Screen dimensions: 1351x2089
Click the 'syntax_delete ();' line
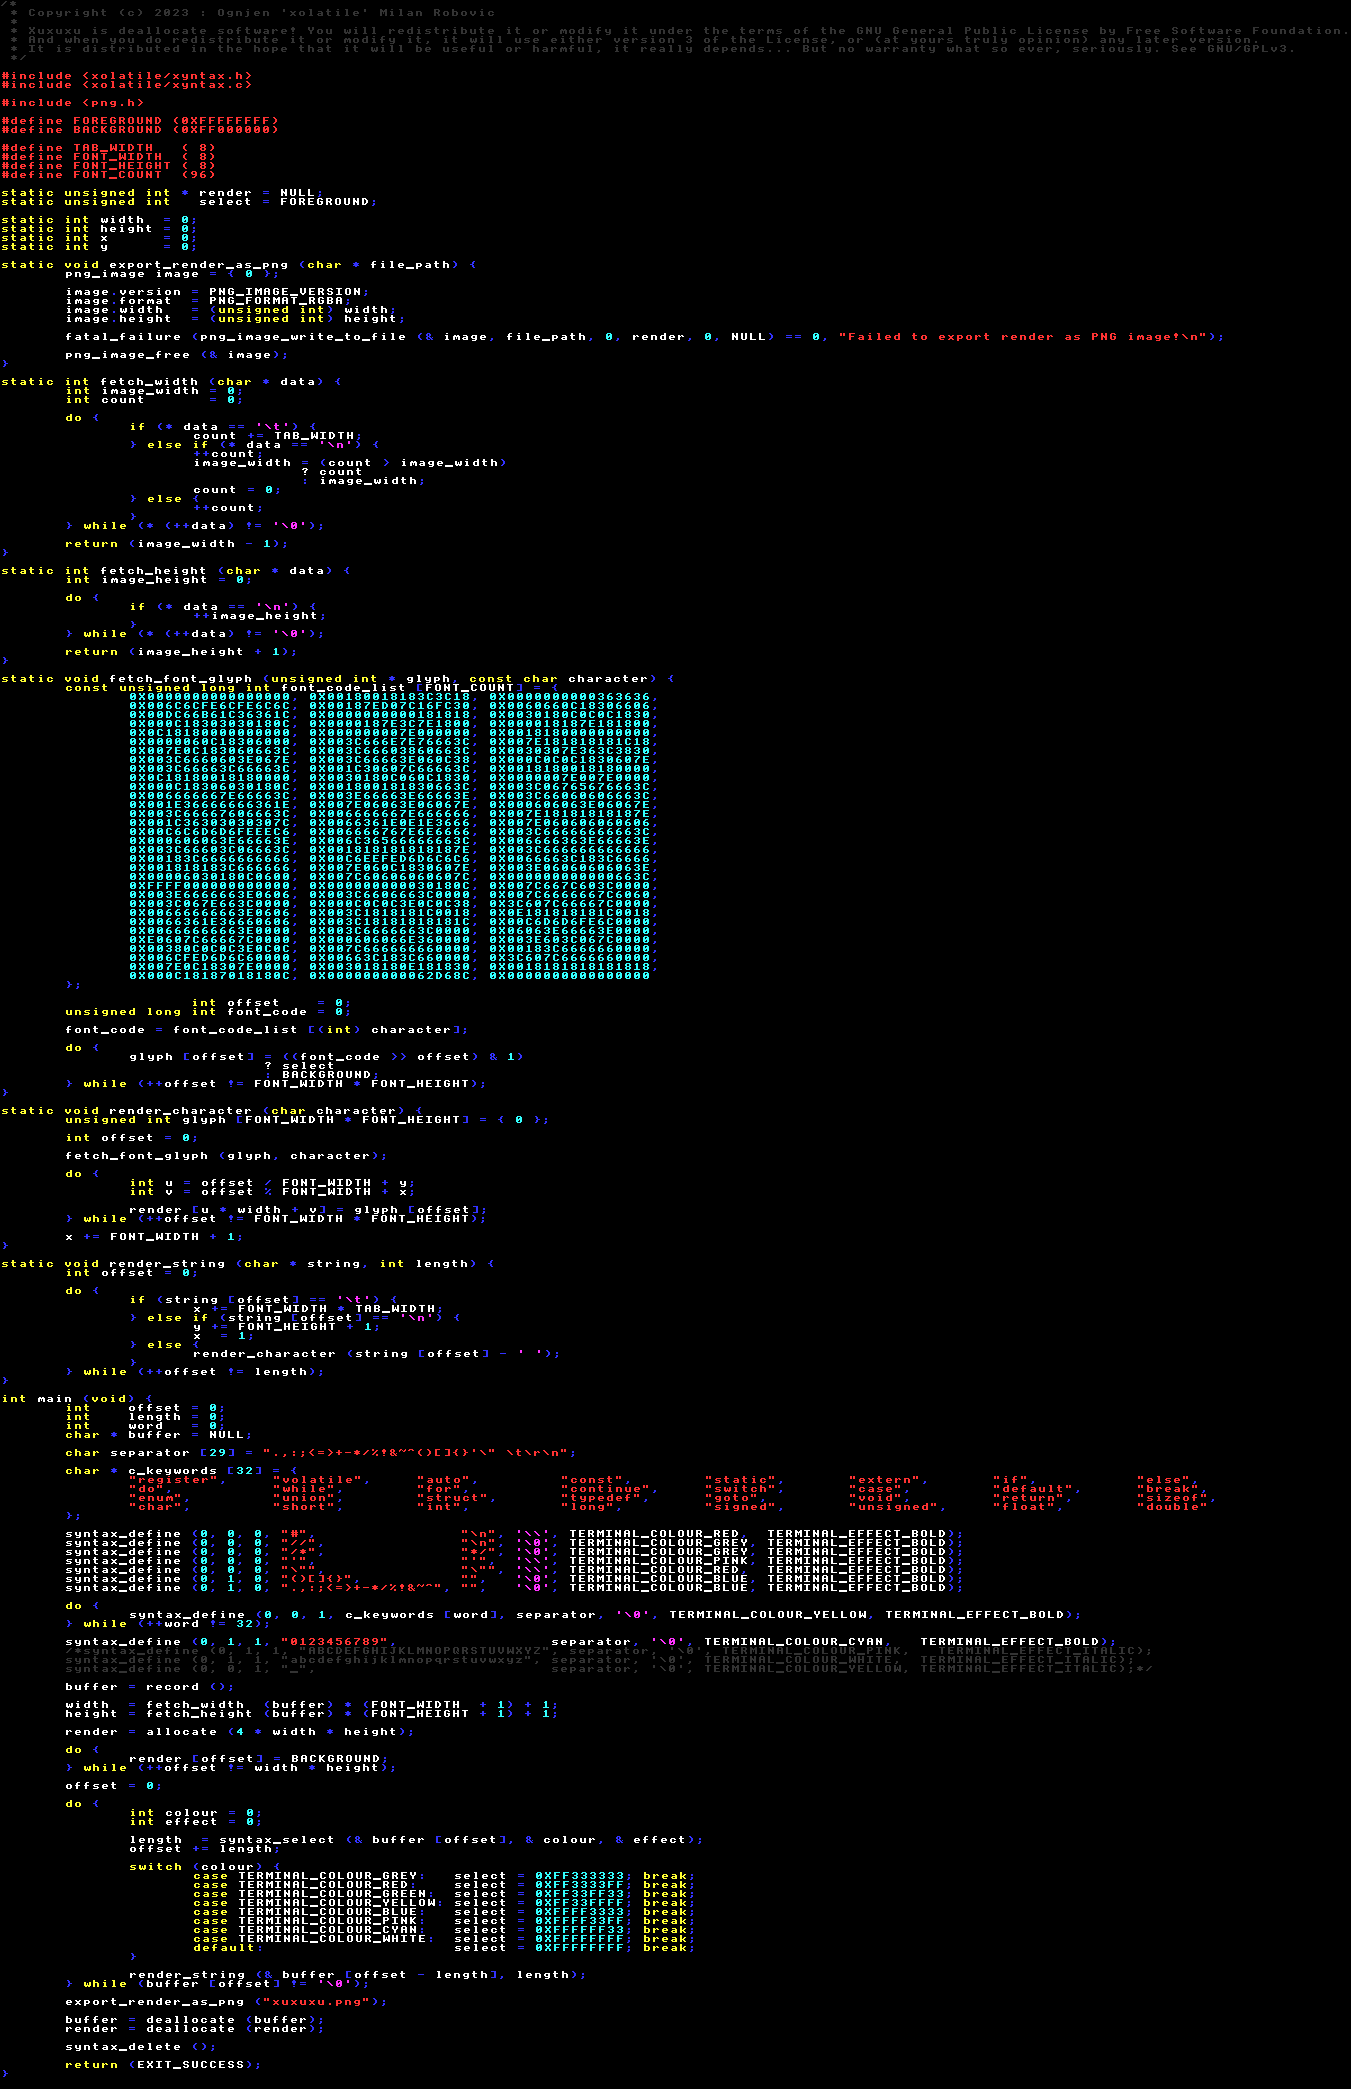pyautogui.click(x=140, y=2047)
